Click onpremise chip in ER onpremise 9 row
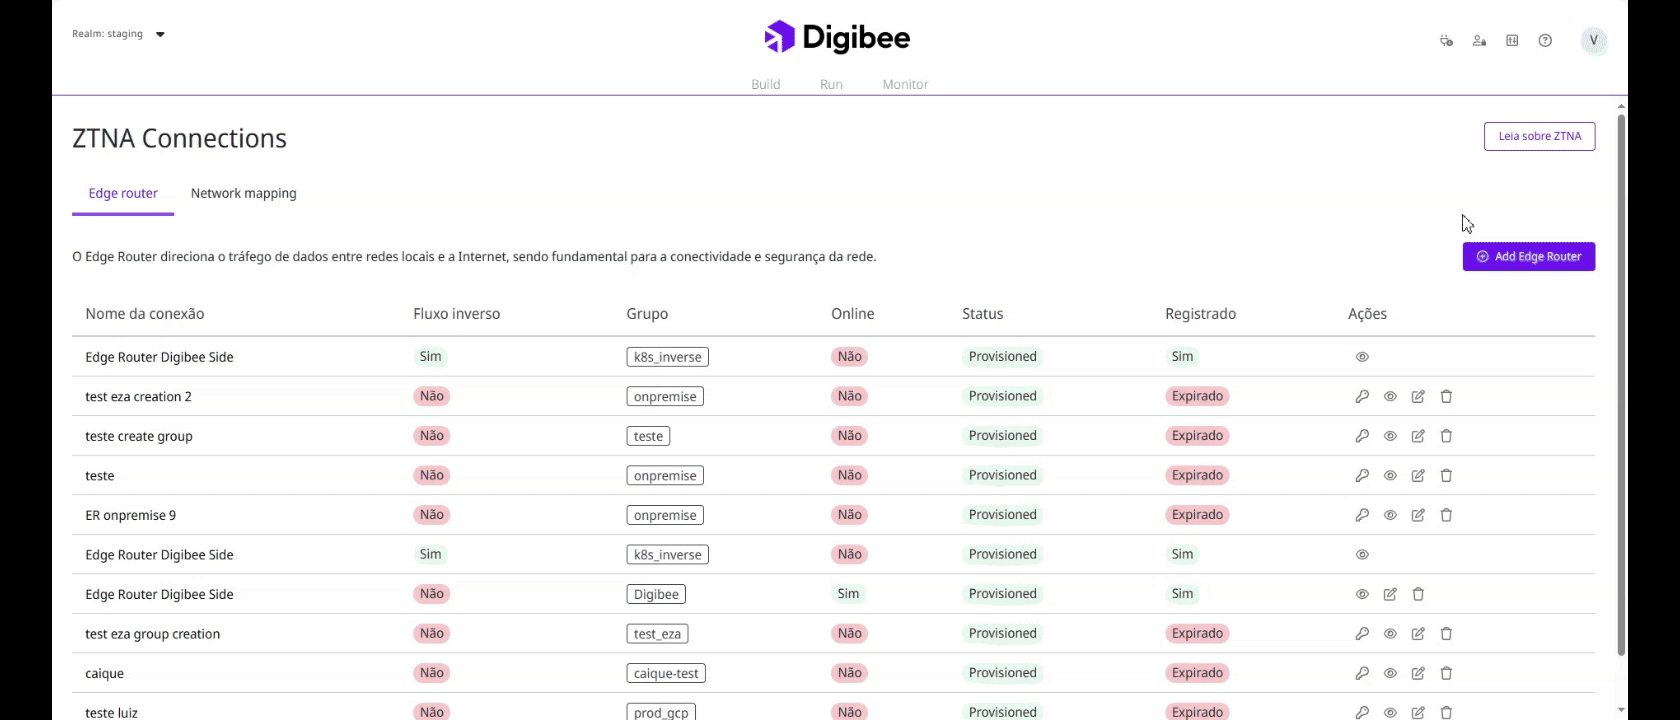The image size is (1680, 720). 665,515
